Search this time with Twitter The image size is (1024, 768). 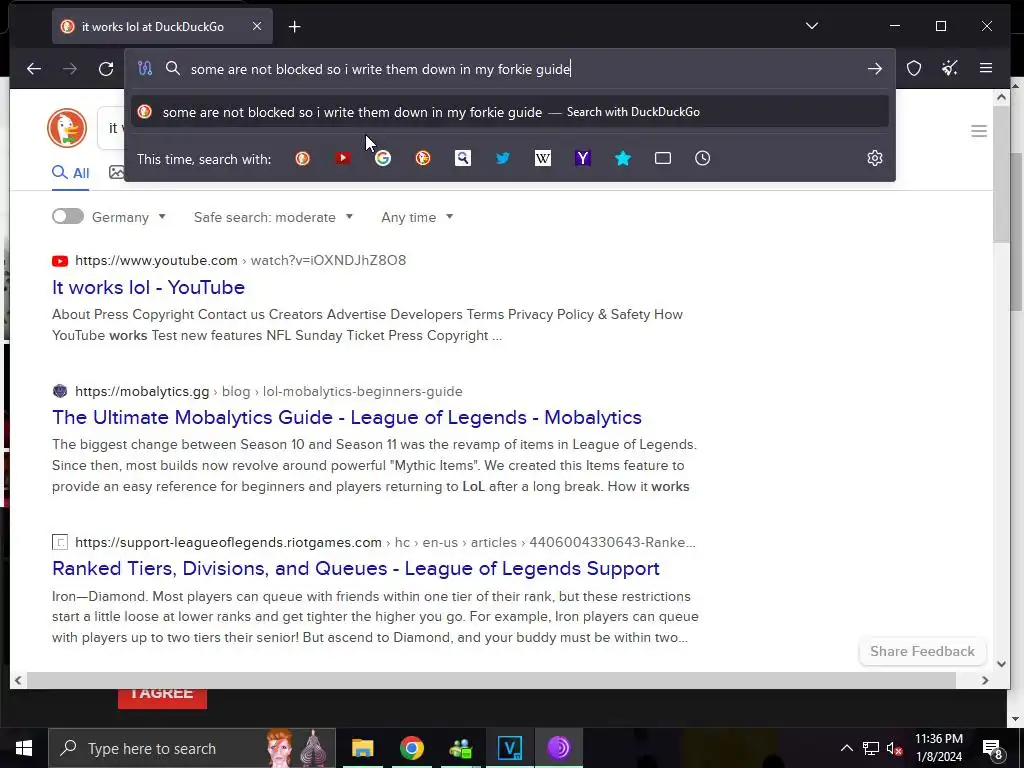click(503, 158)
